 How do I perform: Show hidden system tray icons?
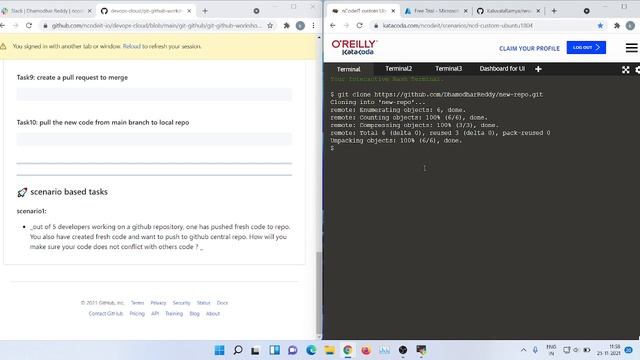click(523, 350)
